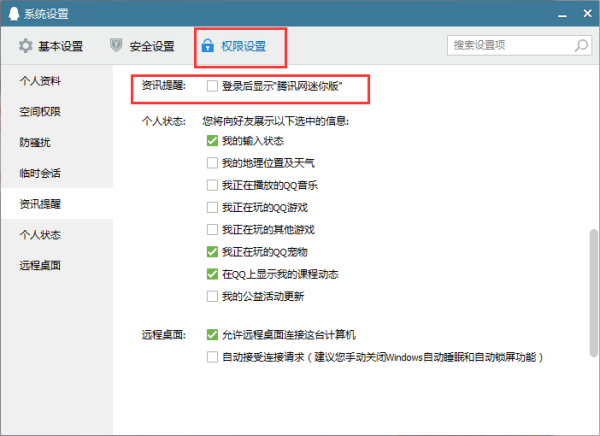Check 我的地理位置及天气
This screenshot has width=600, height=436.
tap(212, 163)
